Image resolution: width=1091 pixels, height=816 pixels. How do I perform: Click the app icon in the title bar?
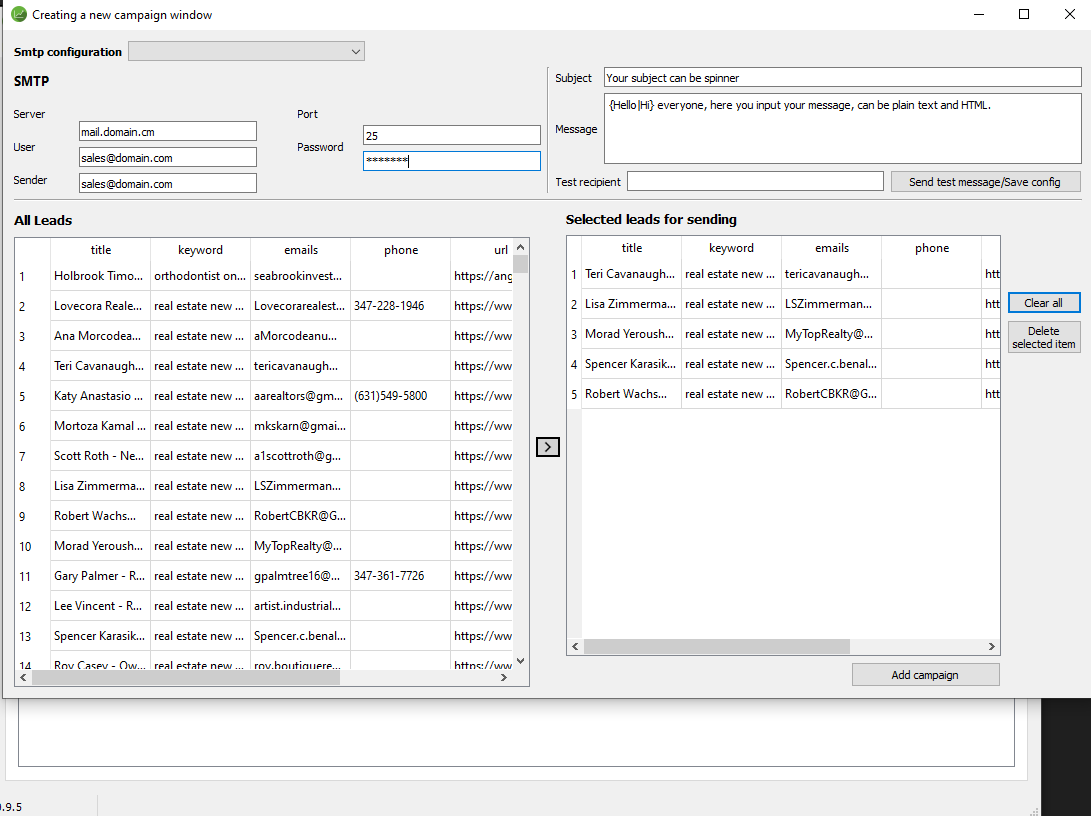click(x=18, y=15)
